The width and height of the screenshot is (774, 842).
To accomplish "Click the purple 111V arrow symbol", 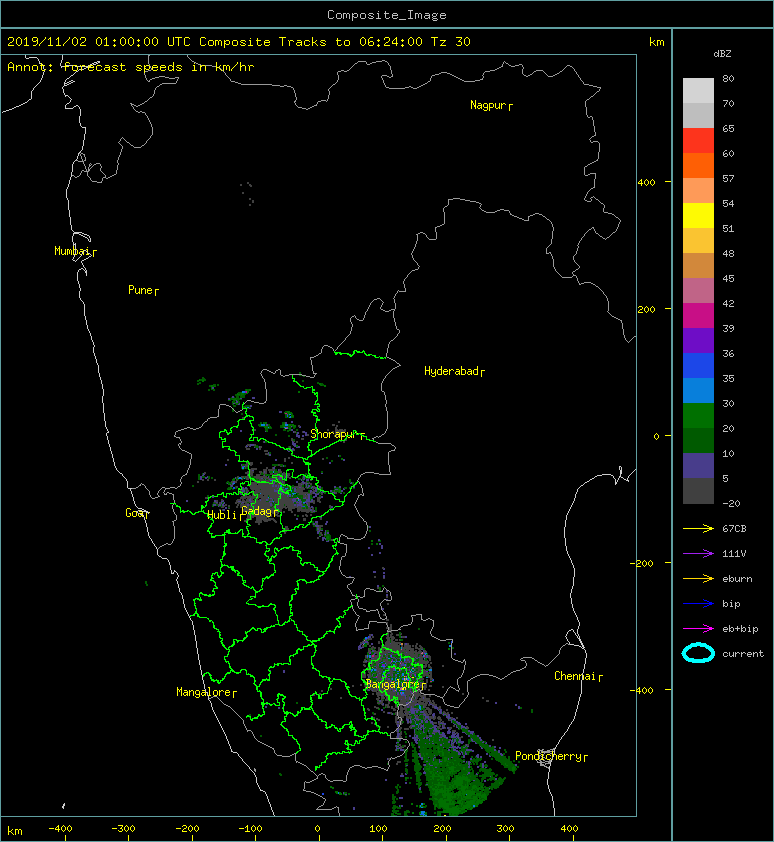I will pos(698,554).
